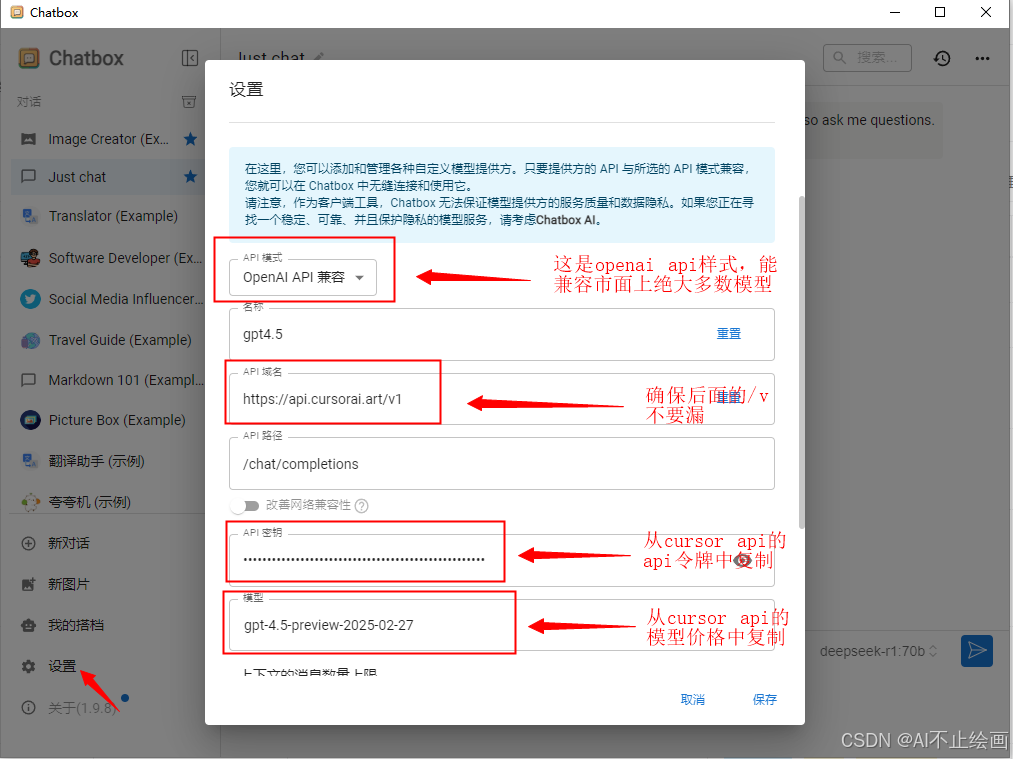This screenshot has height=759, width=1013.
Task: Click the gear icon beside 设置
Action: click(x=28, y=666)
